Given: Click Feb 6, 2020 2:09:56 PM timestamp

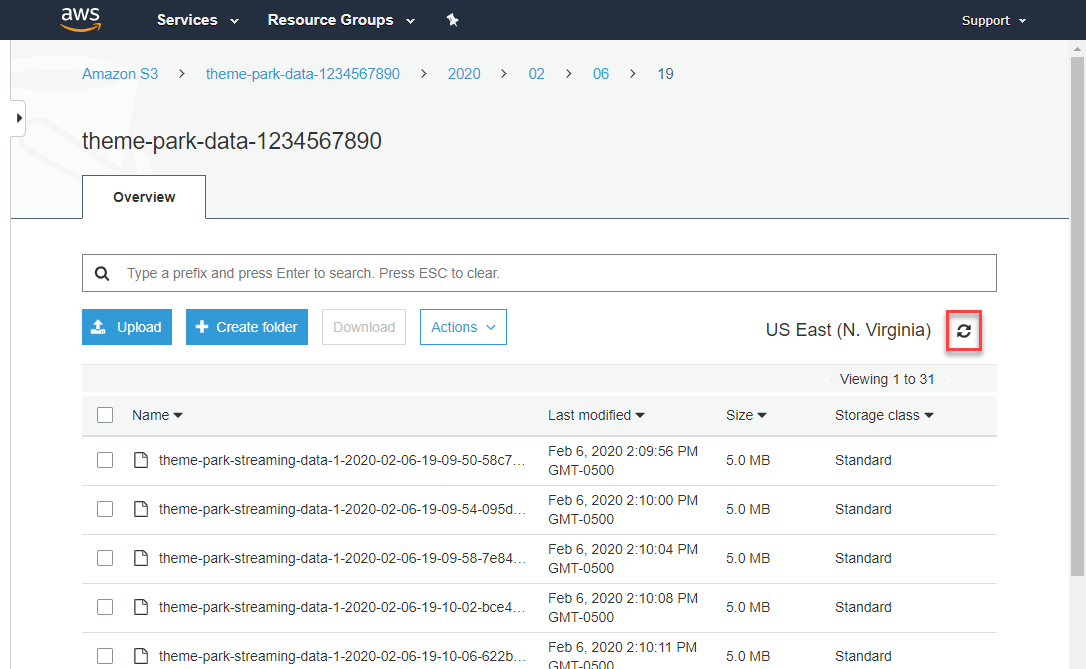Looking at the screenshot, I should point(623,461).
